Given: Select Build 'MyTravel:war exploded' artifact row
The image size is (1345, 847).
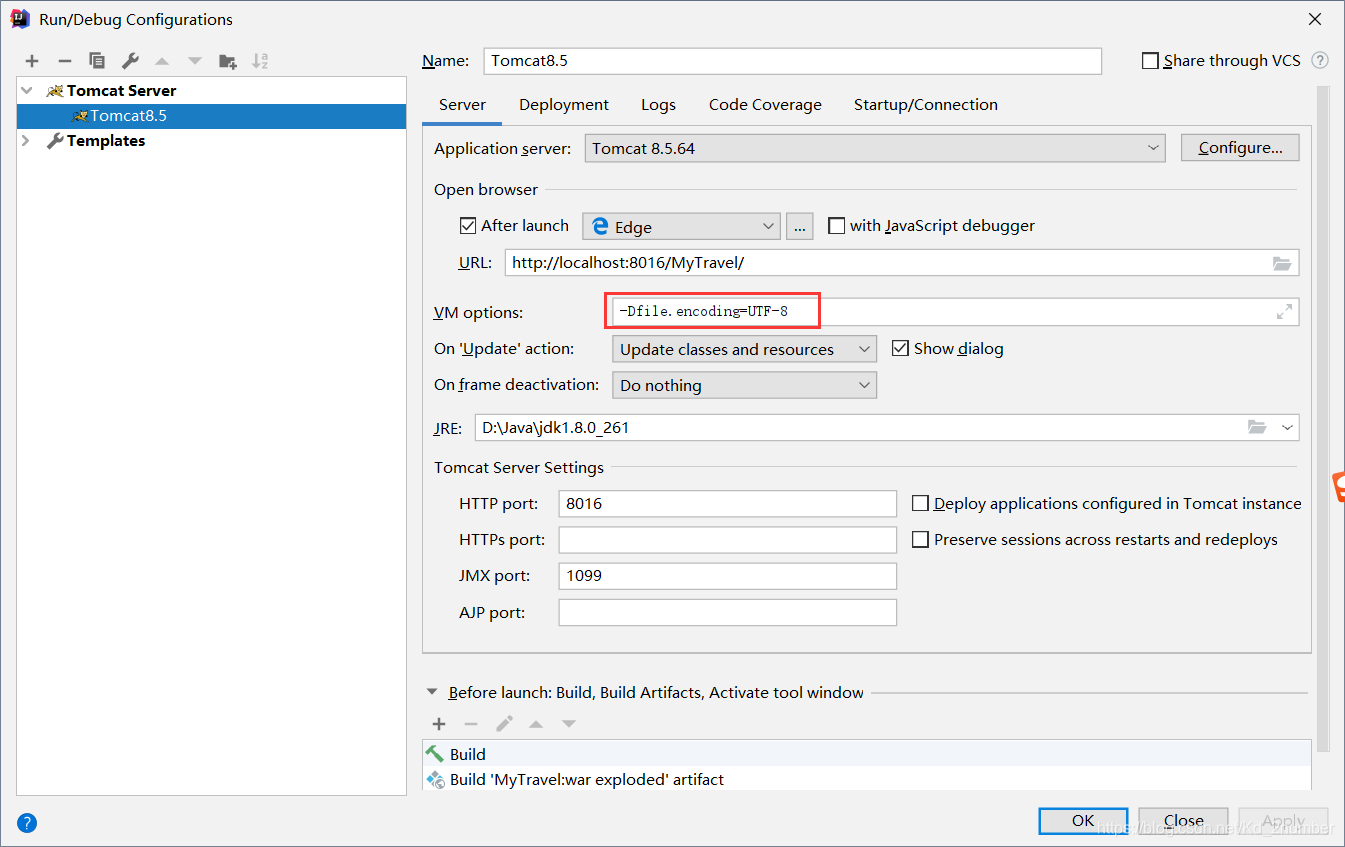Looking at the screenshot, I should 867,779.
